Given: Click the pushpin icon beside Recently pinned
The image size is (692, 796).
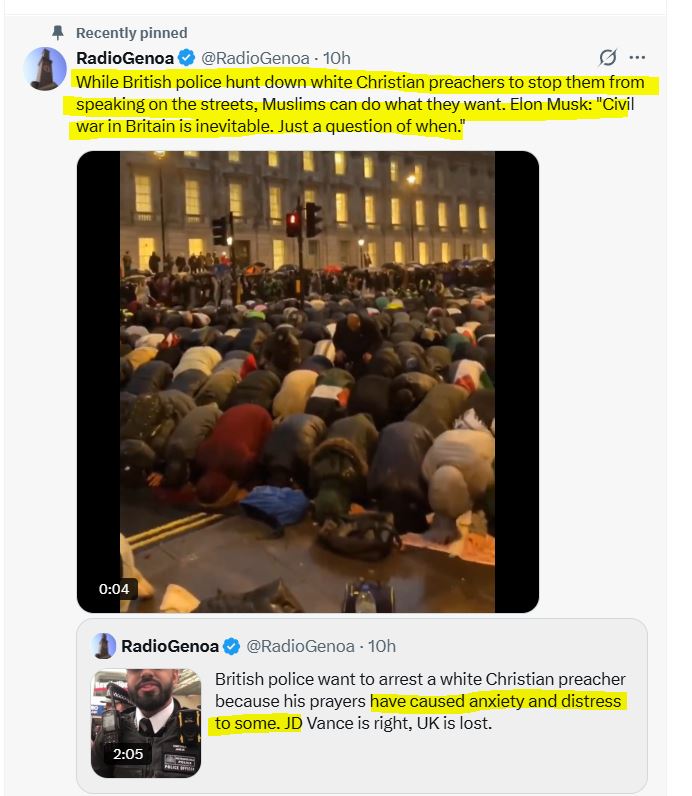Looking at the screenshot, I should (x=58, y=32).
